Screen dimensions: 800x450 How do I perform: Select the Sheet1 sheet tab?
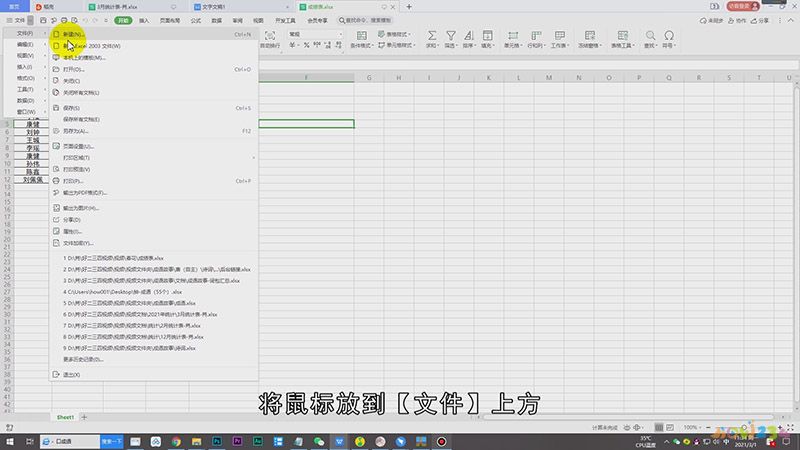point(65,417)
